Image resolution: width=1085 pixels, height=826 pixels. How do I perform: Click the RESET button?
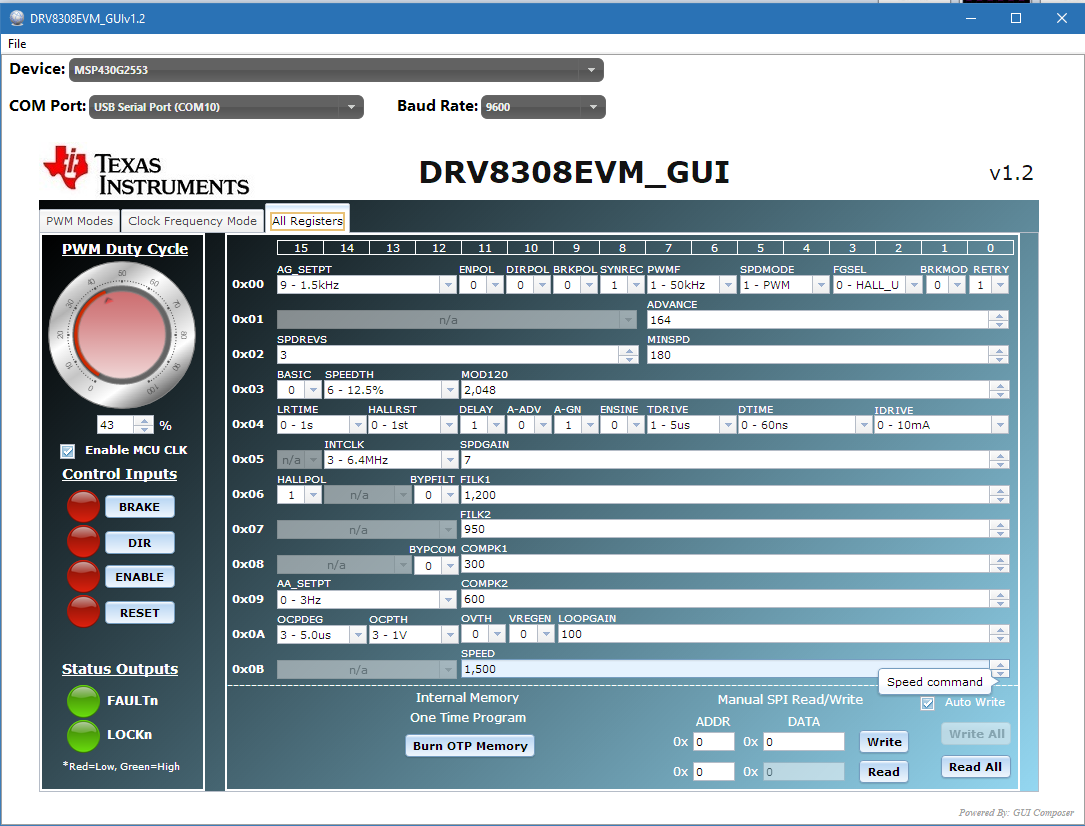click(139, 613)
